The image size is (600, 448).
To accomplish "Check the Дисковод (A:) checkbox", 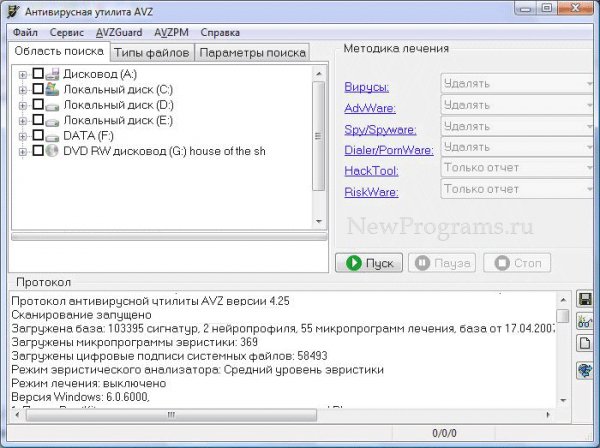I will pos(38,73).
